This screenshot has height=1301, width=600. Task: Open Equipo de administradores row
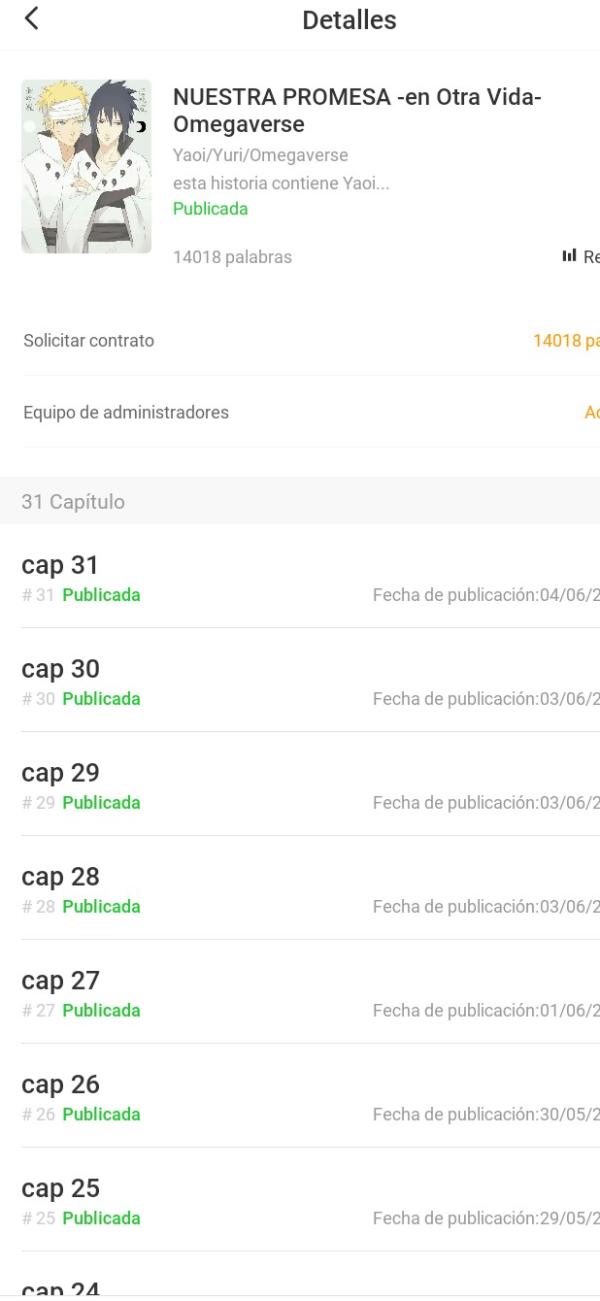pos(300,412)
